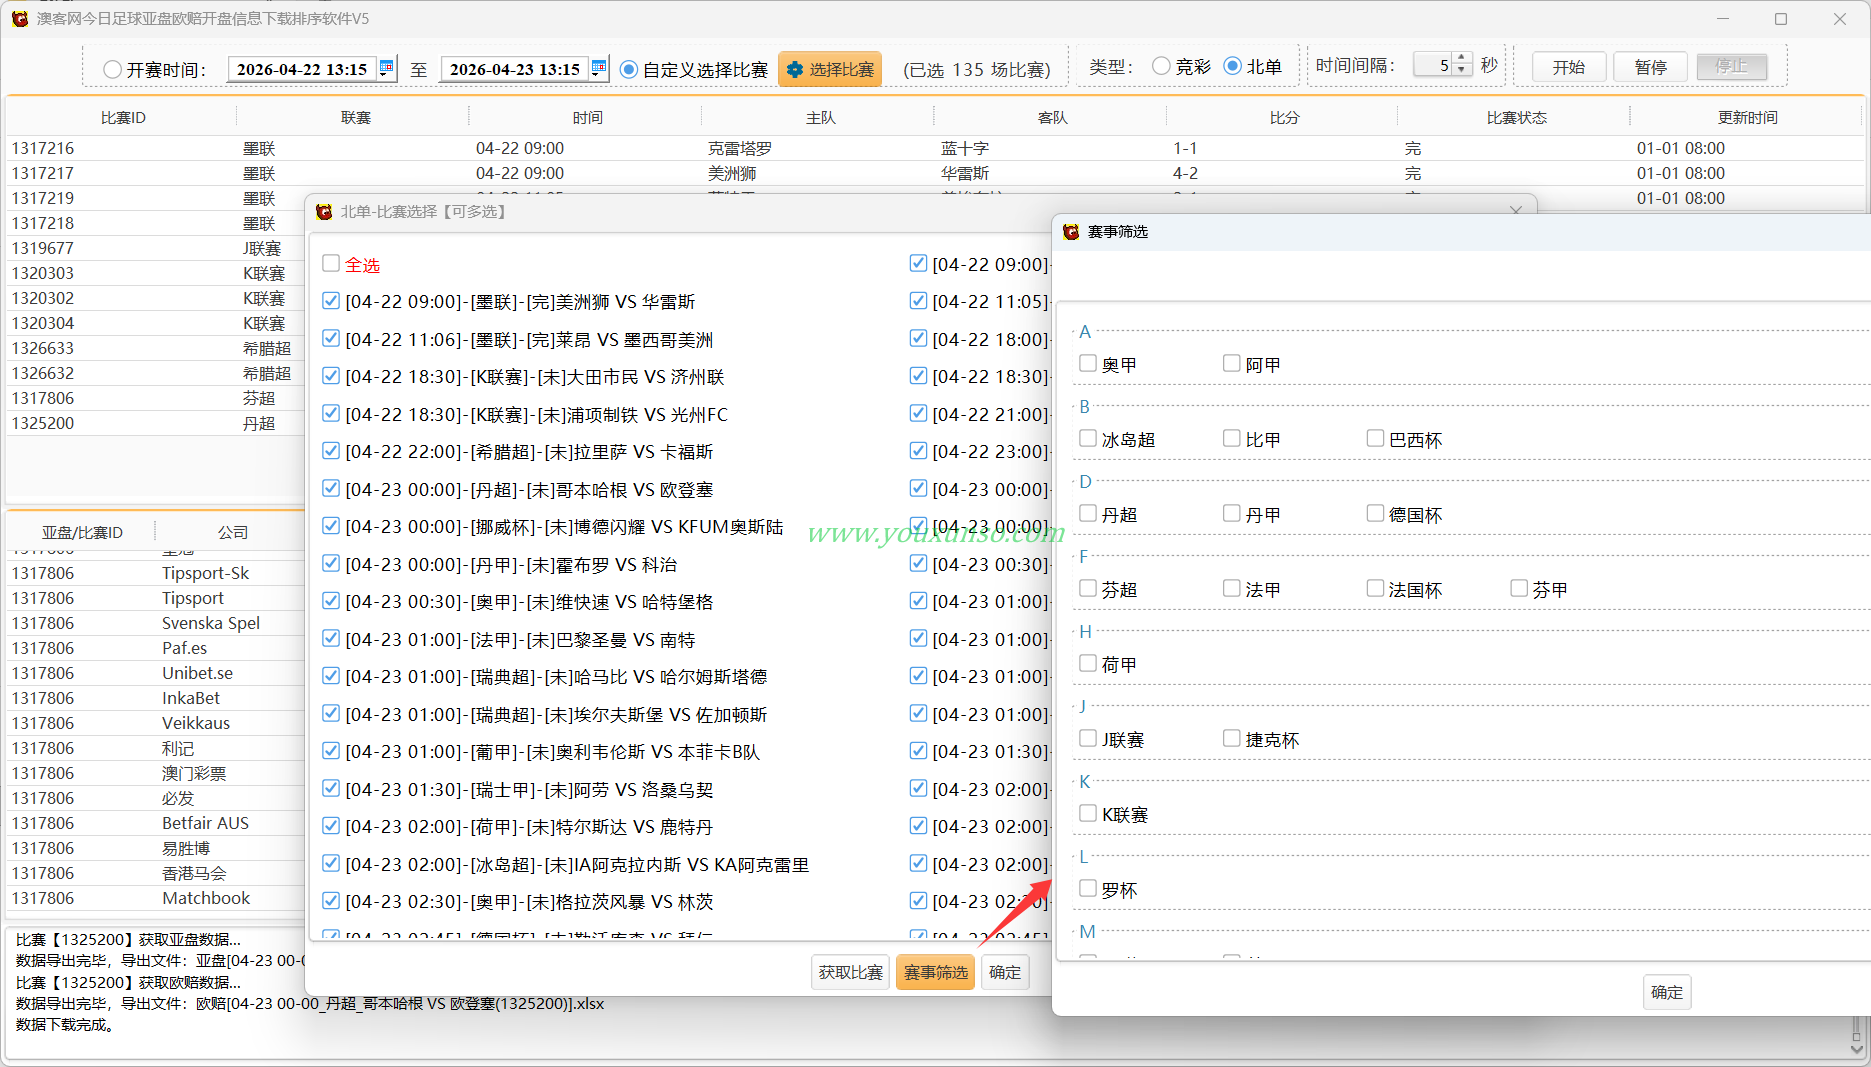Image resolution: width=1871 pixels, height=1067 pixels.
Task: Uncheck match 大田市民 VS 济州联
Action: (x=331, y=375)
